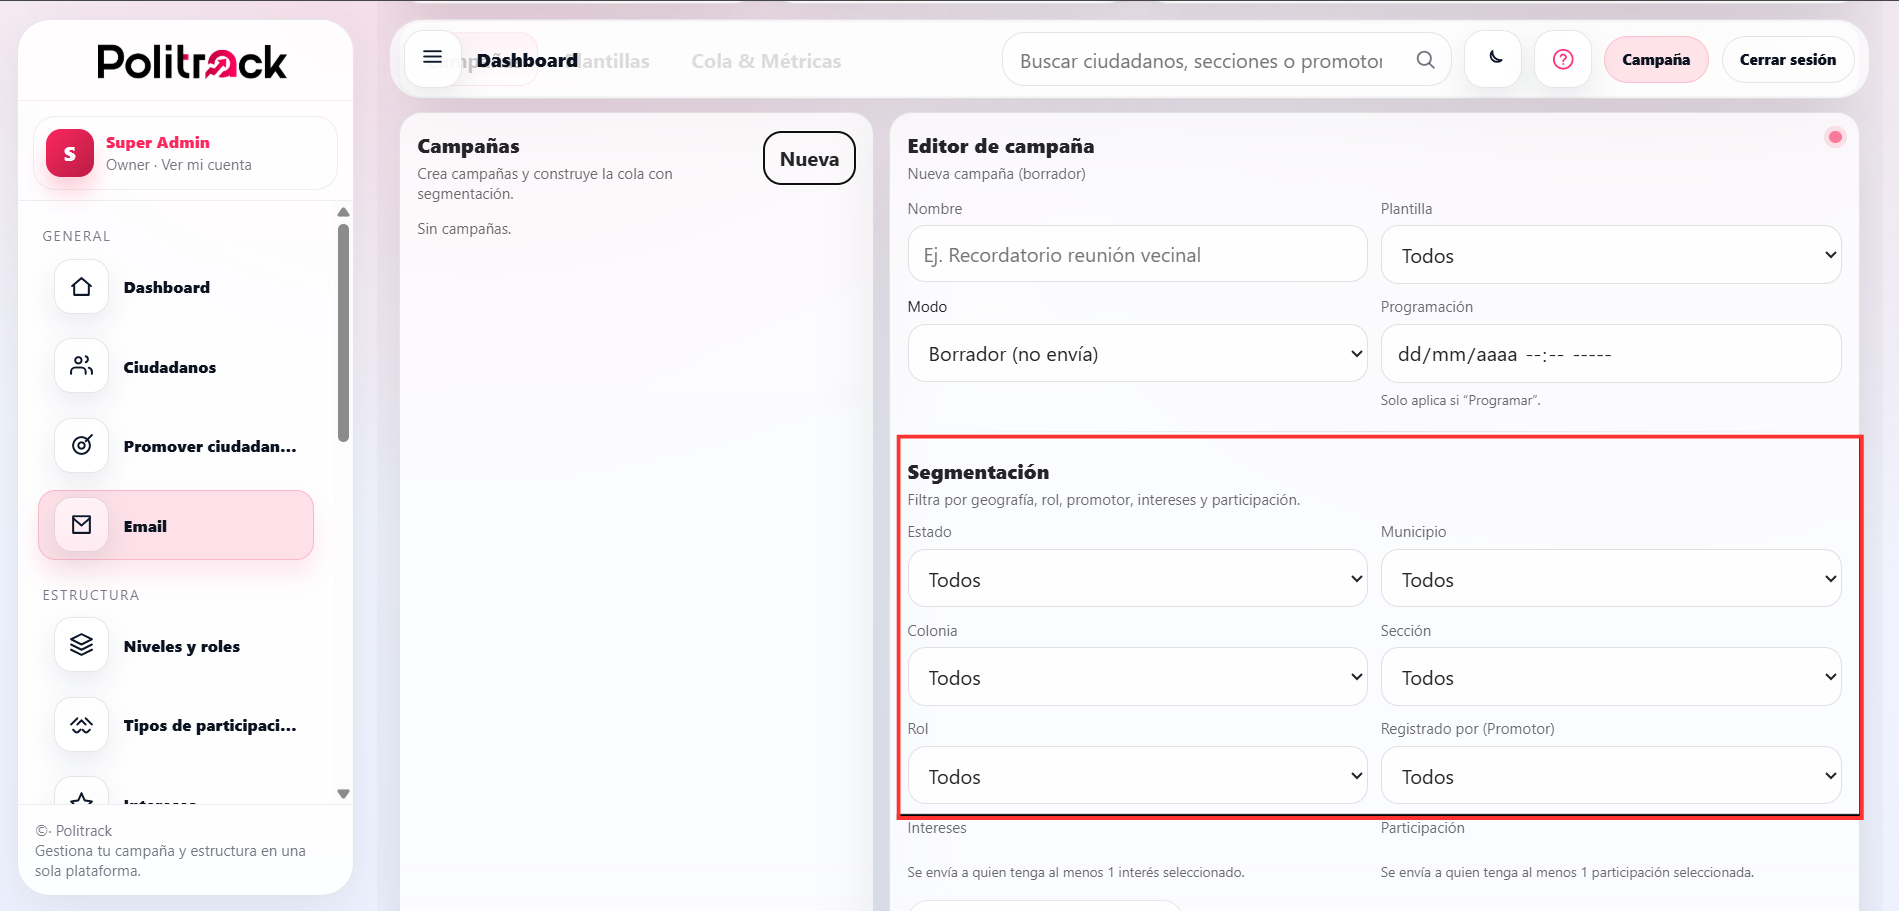
Task: Click the Super Admin avatar badge
Action: (x=67, y=153)
